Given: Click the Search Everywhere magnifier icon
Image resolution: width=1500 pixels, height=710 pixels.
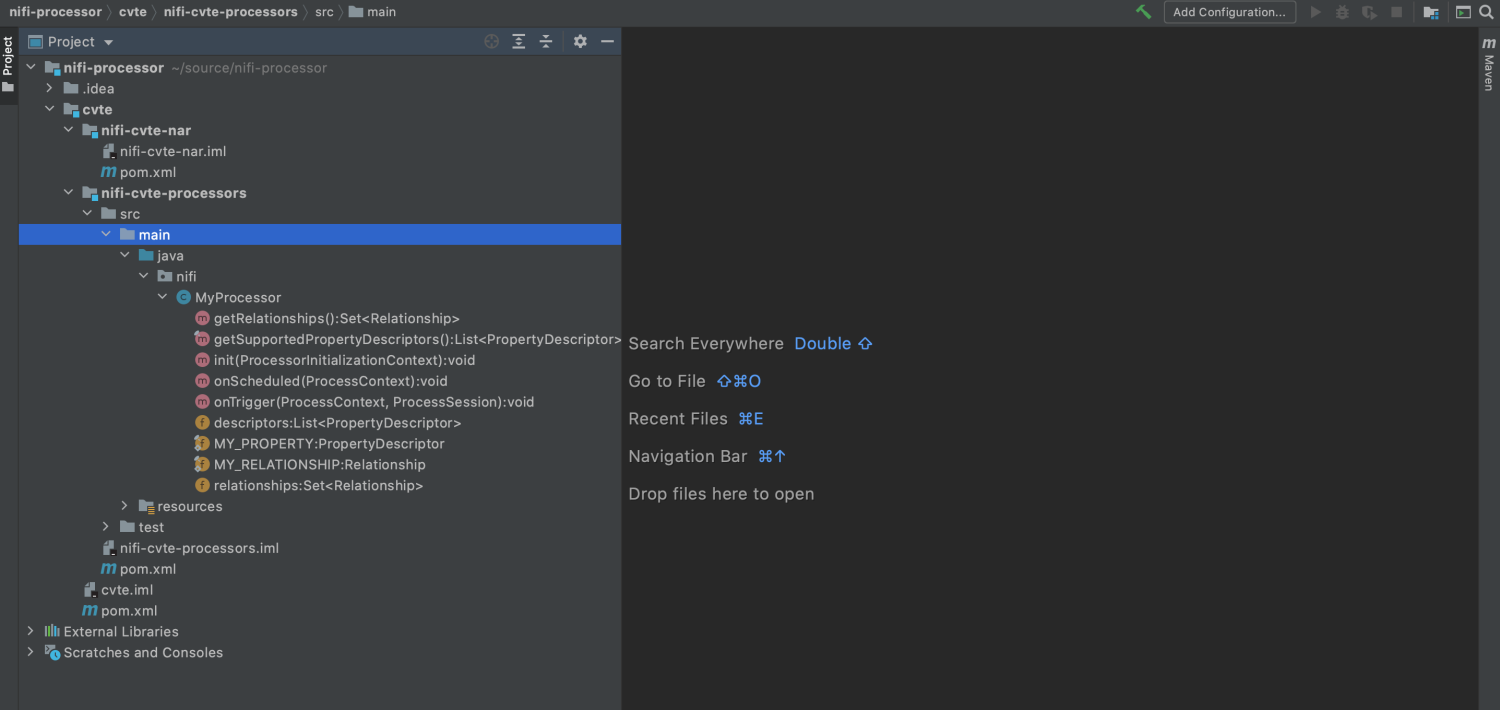Looking at the screenshot, I should 1487,12.
